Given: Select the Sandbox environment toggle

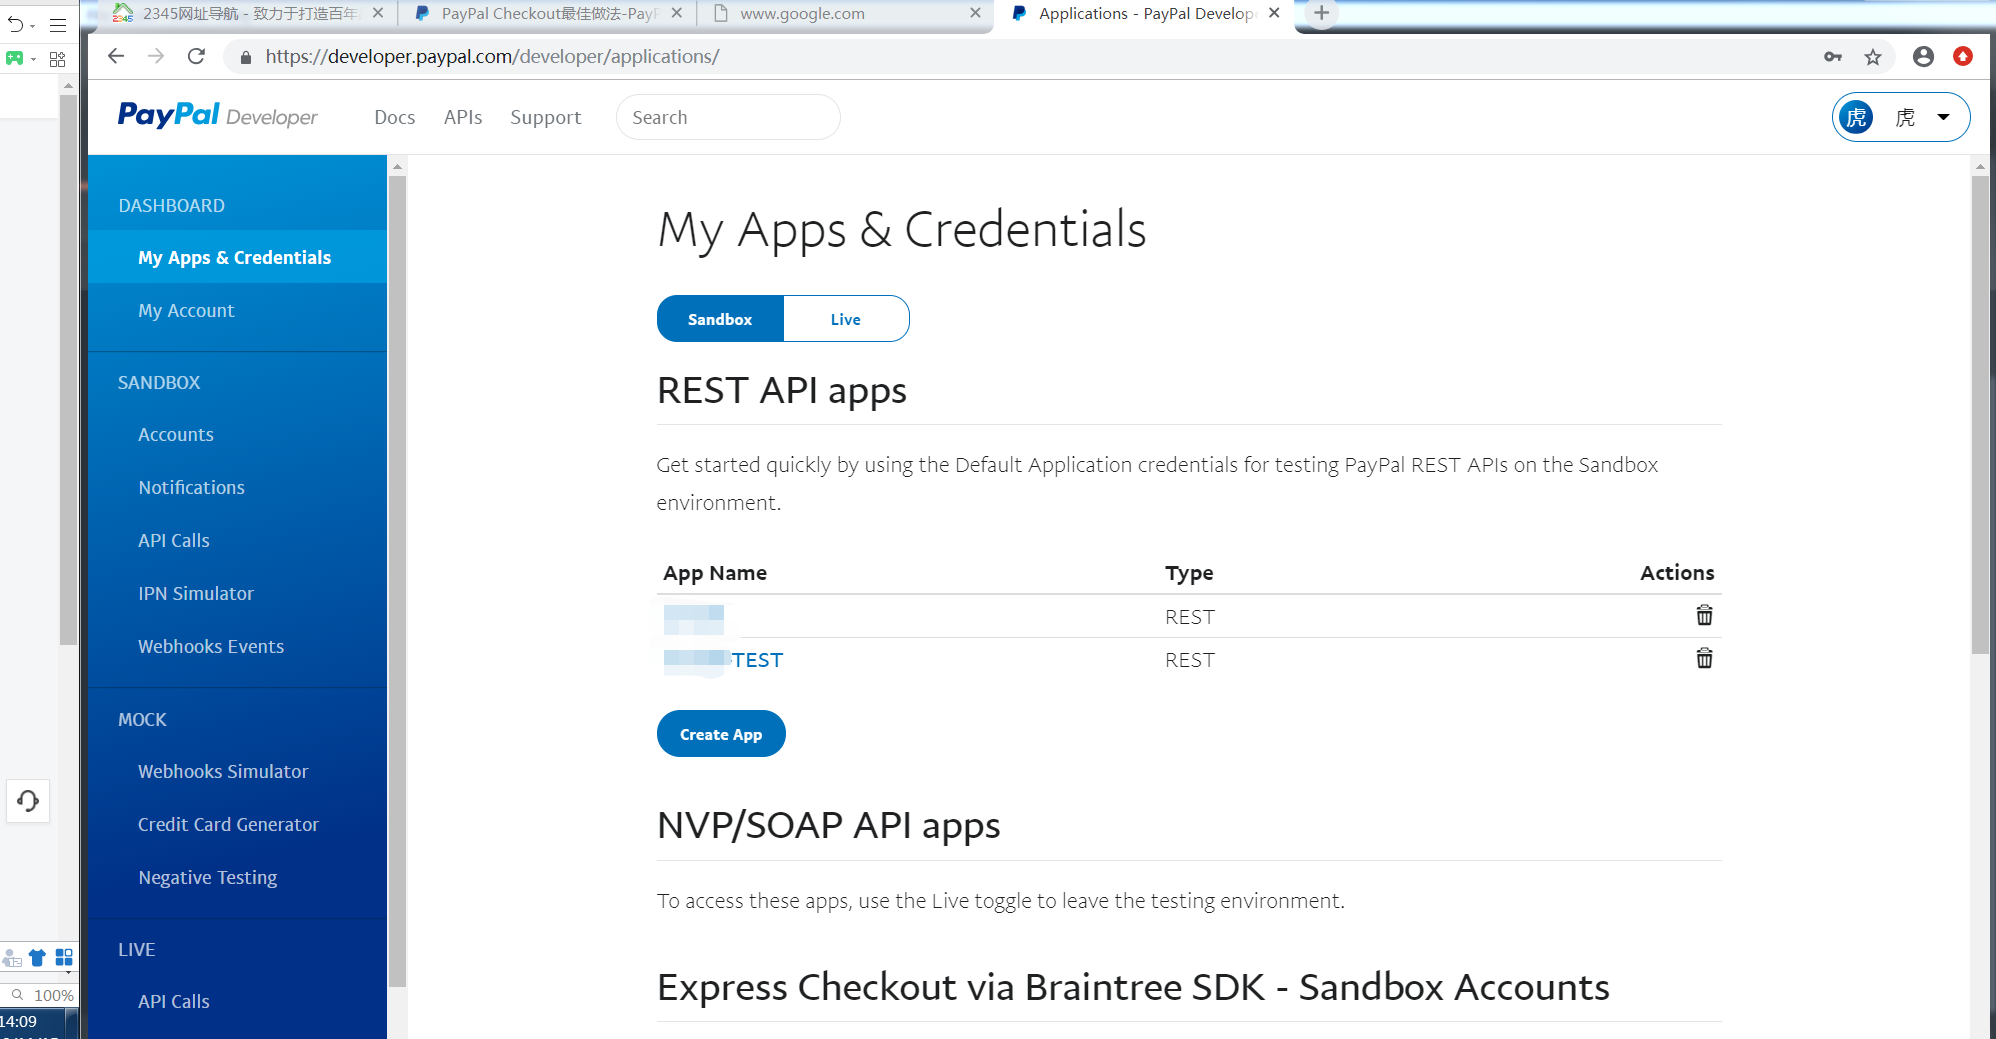Looking at the screenshot, I should click(720, 319).
